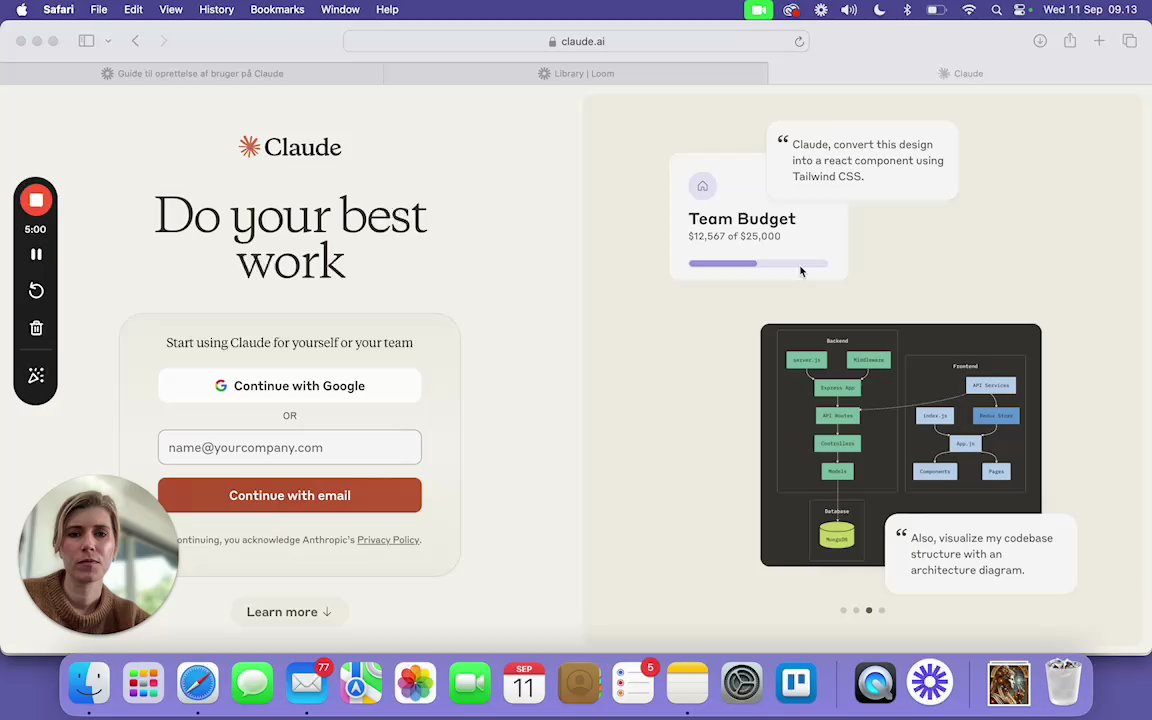Open Launchpad from the Dock
The height and width of the screenshot is (720, 1152).
[x=143, y=683]
